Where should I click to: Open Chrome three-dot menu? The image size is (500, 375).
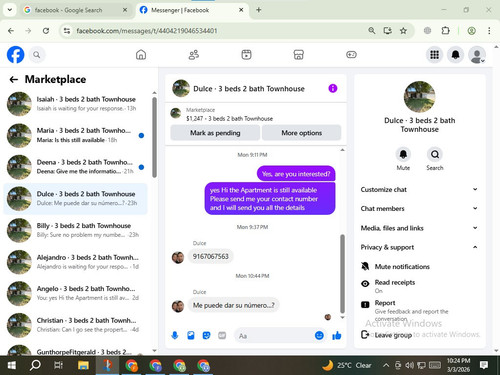click(x=489, y=31)
